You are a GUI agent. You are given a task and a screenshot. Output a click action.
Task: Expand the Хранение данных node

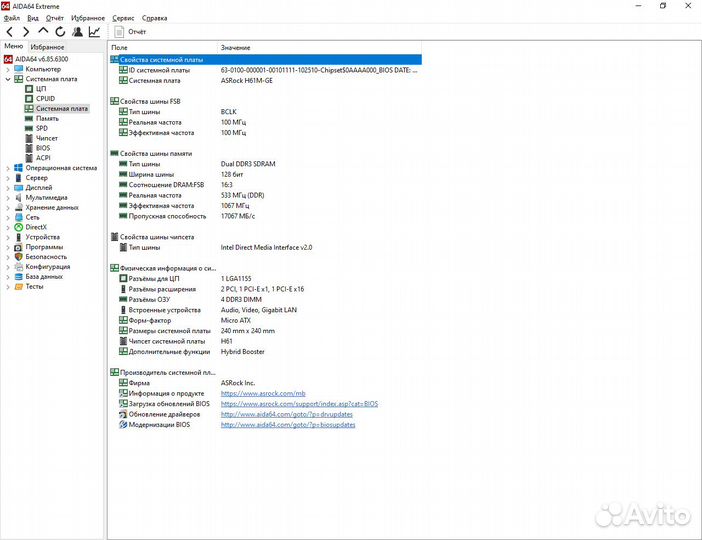click(x=8, y=208)
